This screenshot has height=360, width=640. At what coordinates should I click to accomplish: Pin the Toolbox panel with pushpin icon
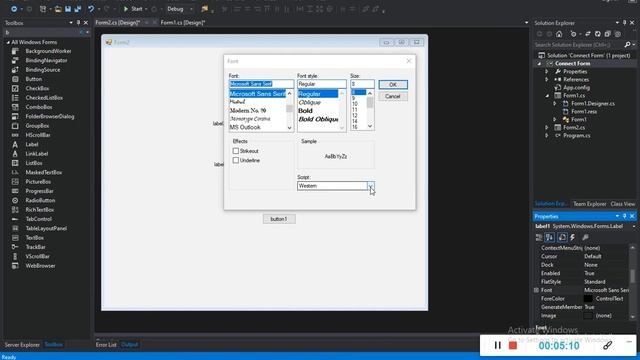tap(78, 23)
